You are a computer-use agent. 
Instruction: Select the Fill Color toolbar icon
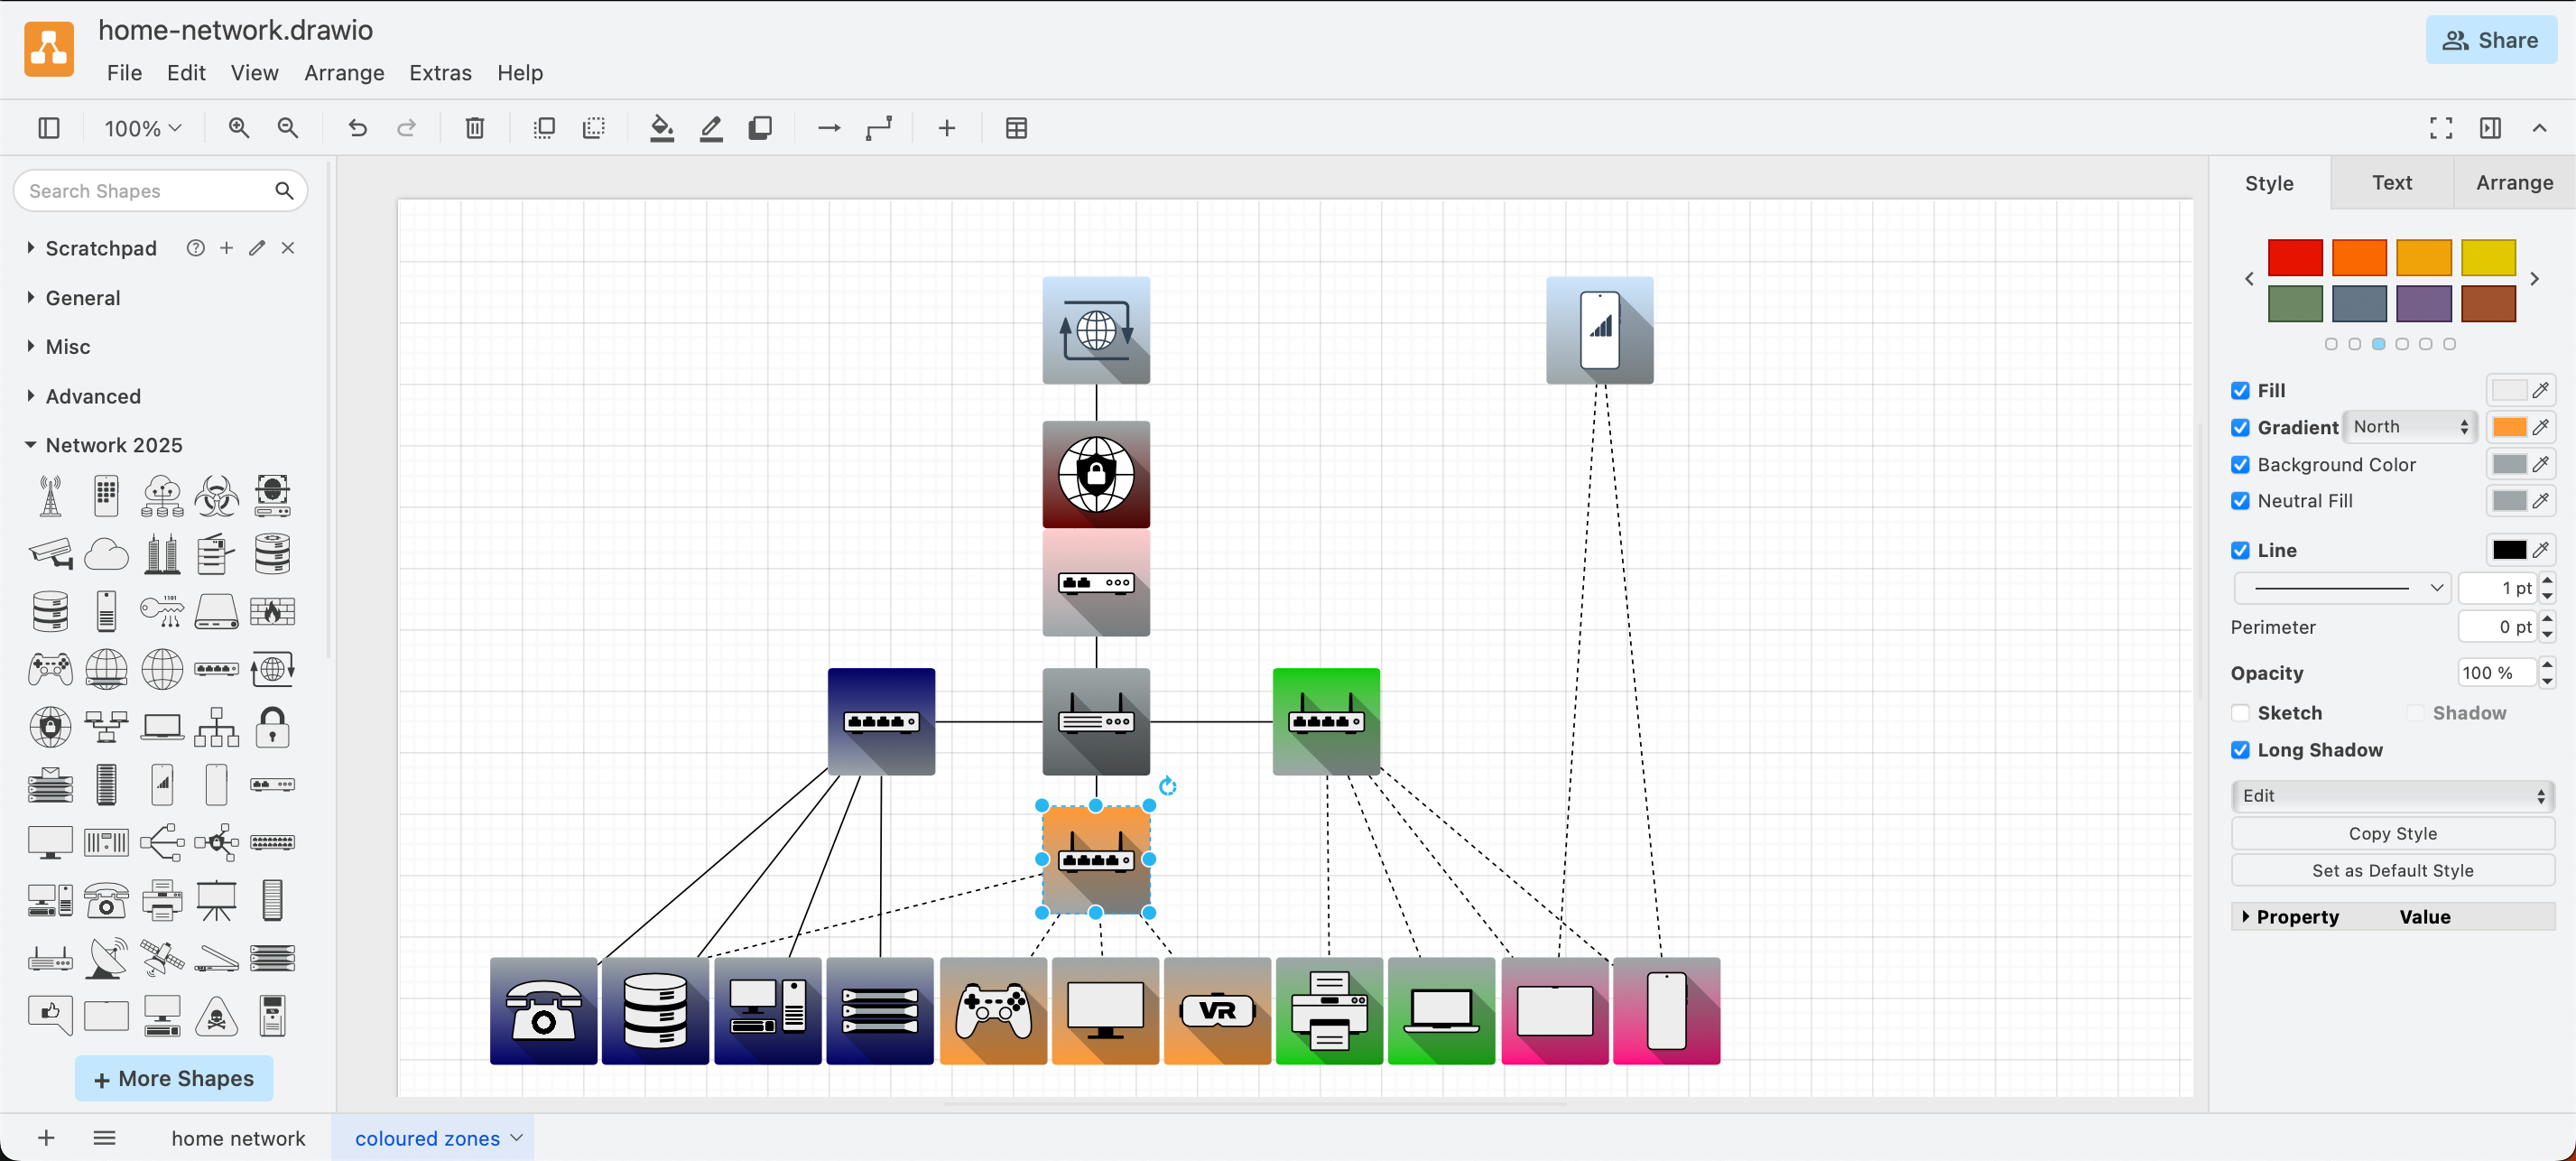tap(662, 128)
